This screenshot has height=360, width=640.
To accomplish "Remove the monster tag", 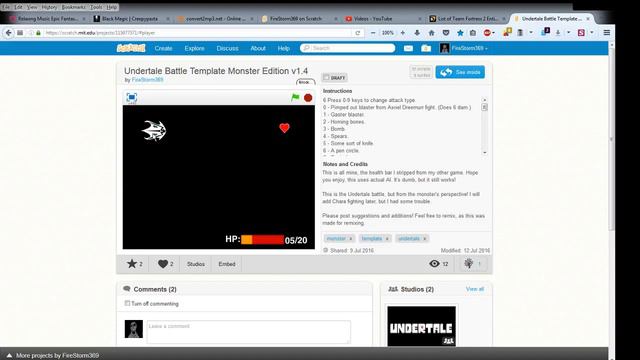I will (x=351, y=238).
